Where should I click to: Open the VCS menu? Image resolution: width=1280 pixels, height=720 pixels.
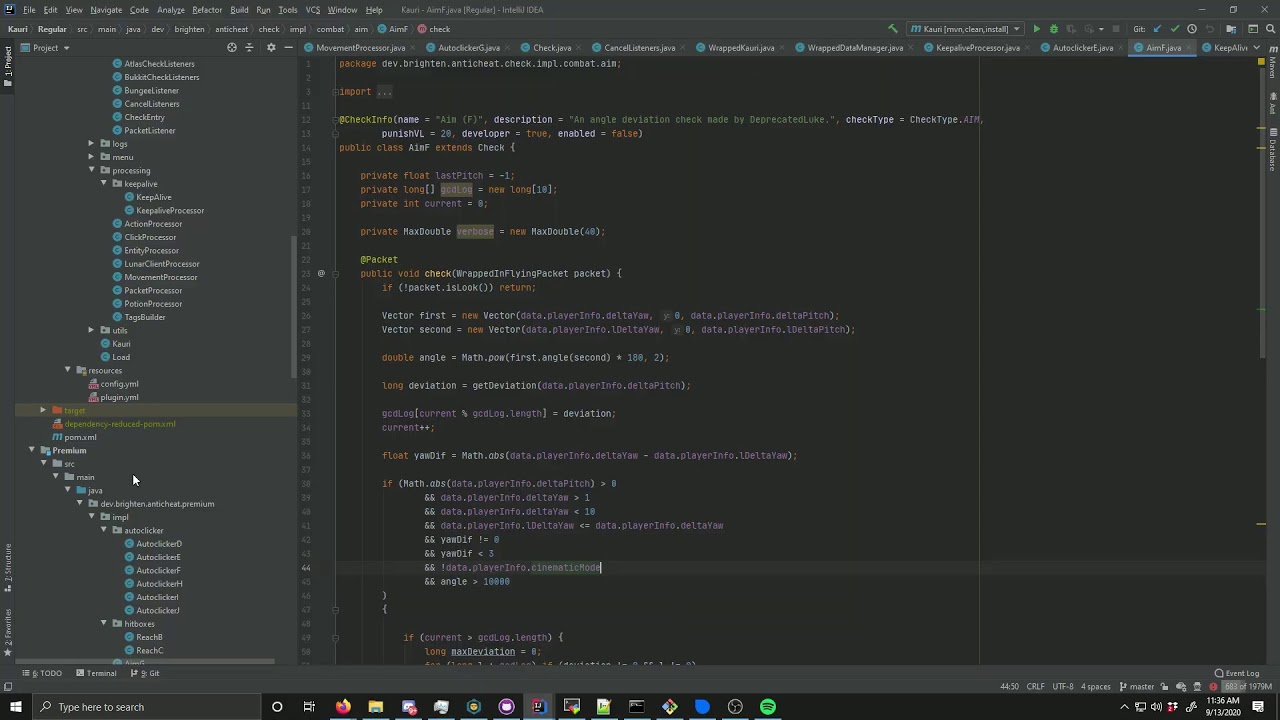[313, 10]
